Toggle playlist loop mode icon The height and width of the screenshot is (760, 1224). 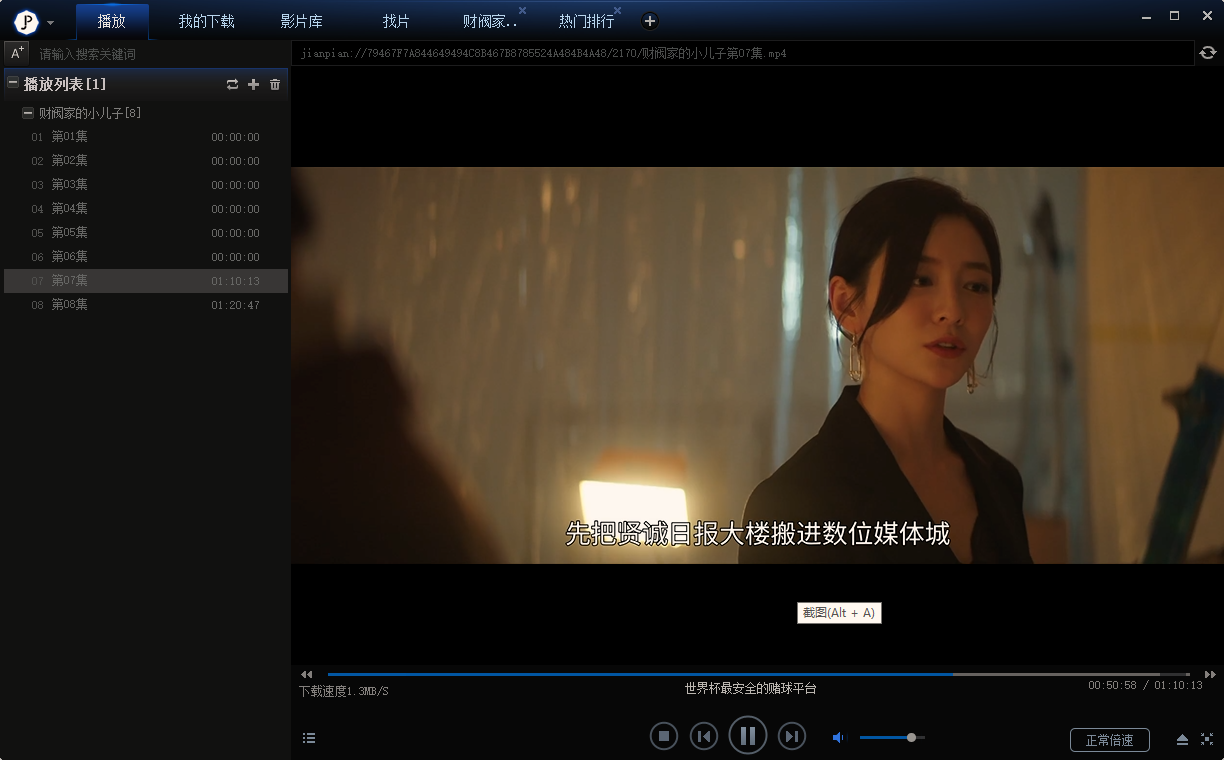(232, 85)
